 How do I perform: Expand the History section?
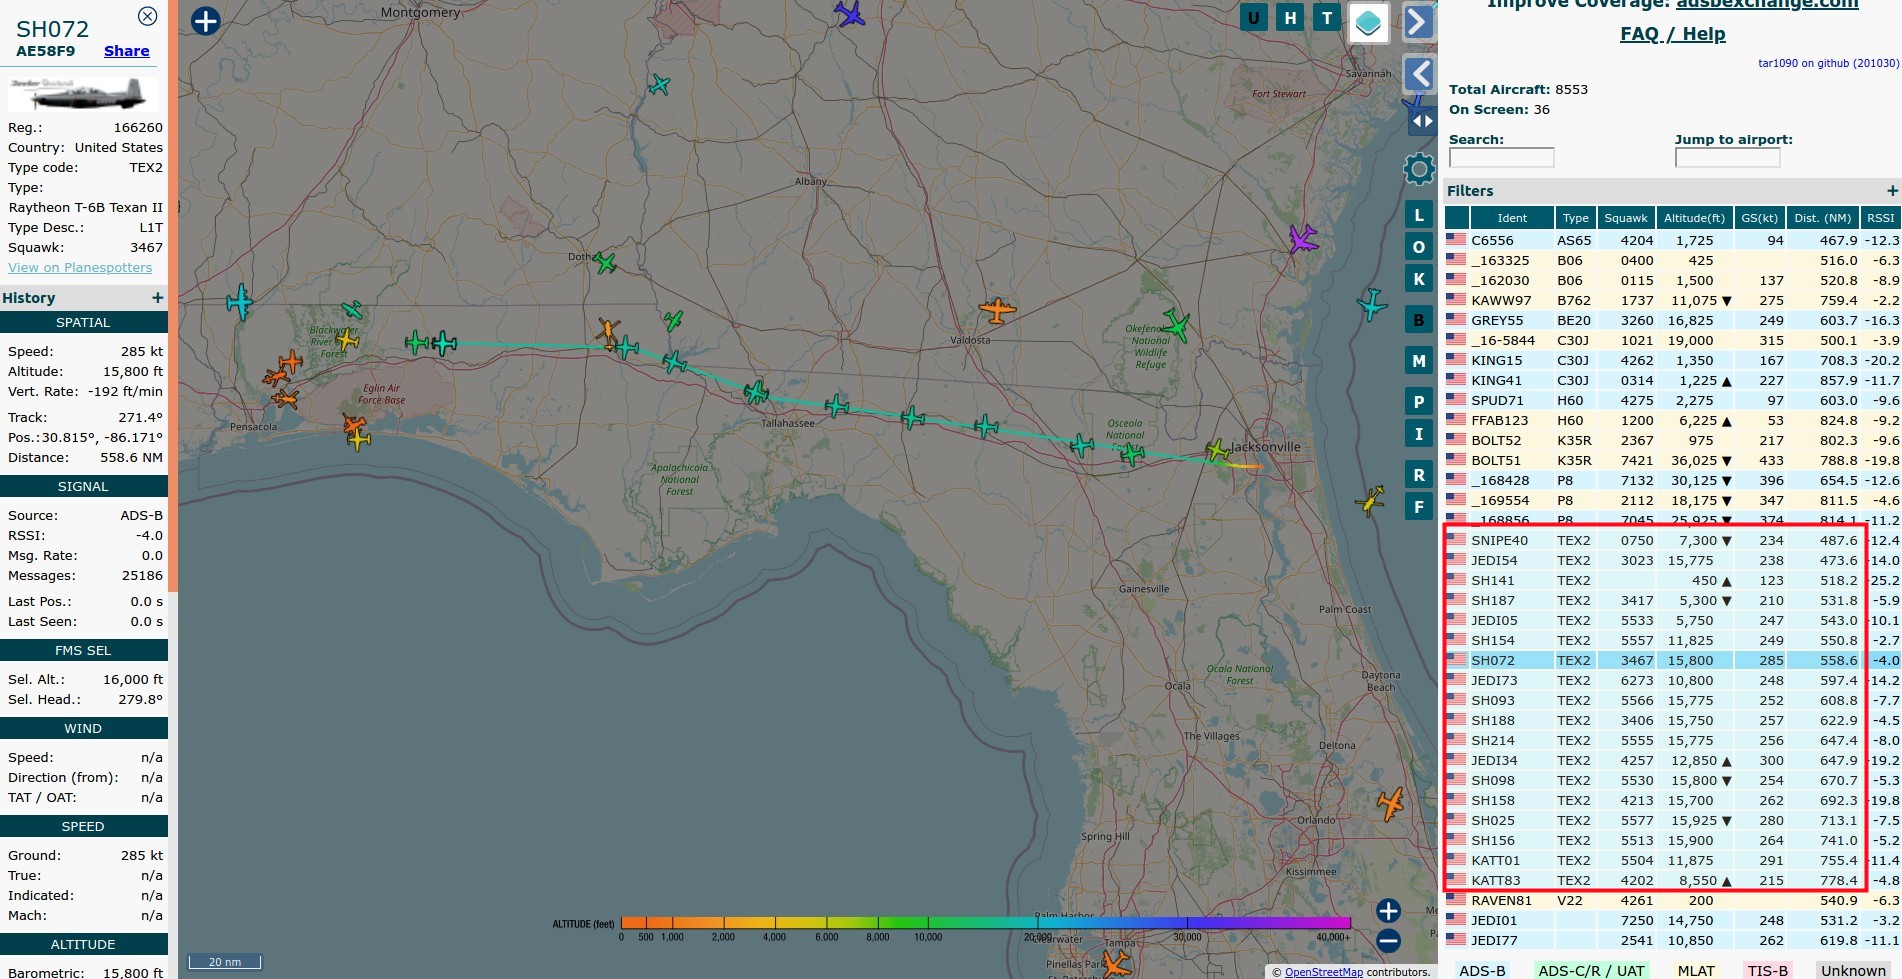[157, 298]
